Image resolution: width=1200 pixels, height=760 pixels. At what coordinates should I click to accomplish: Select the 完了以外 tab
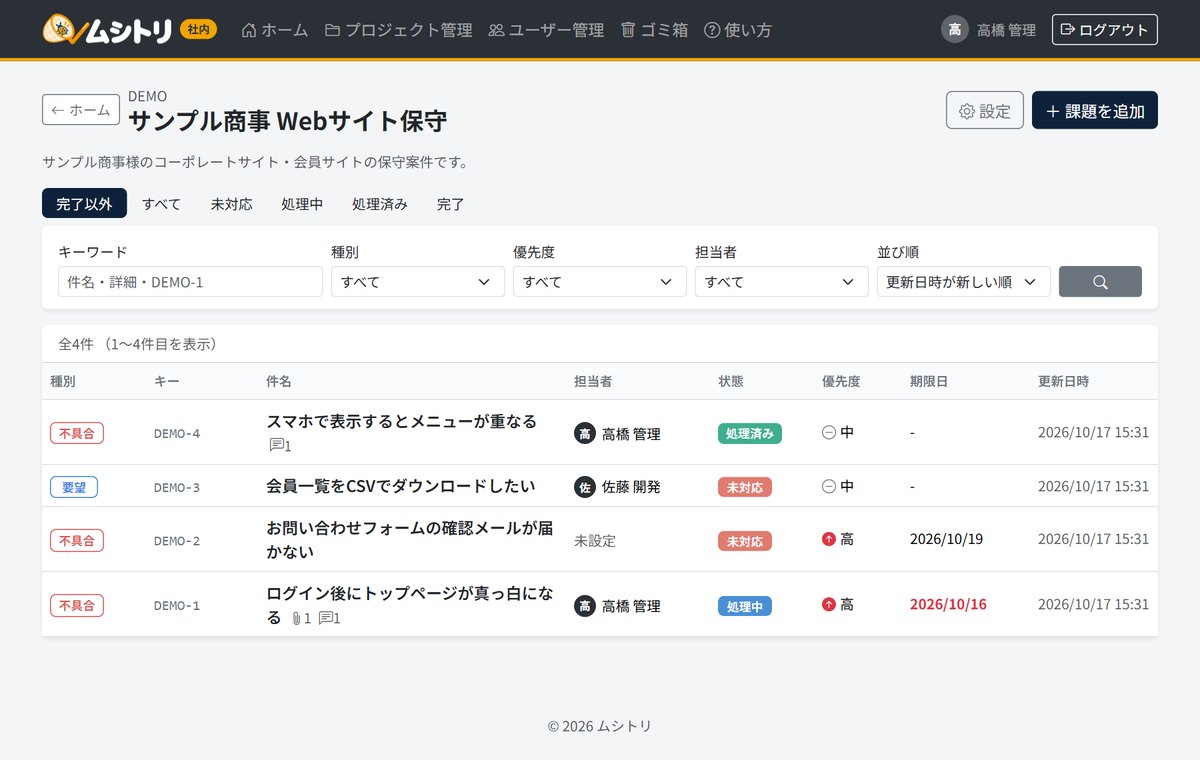[84, 203]
